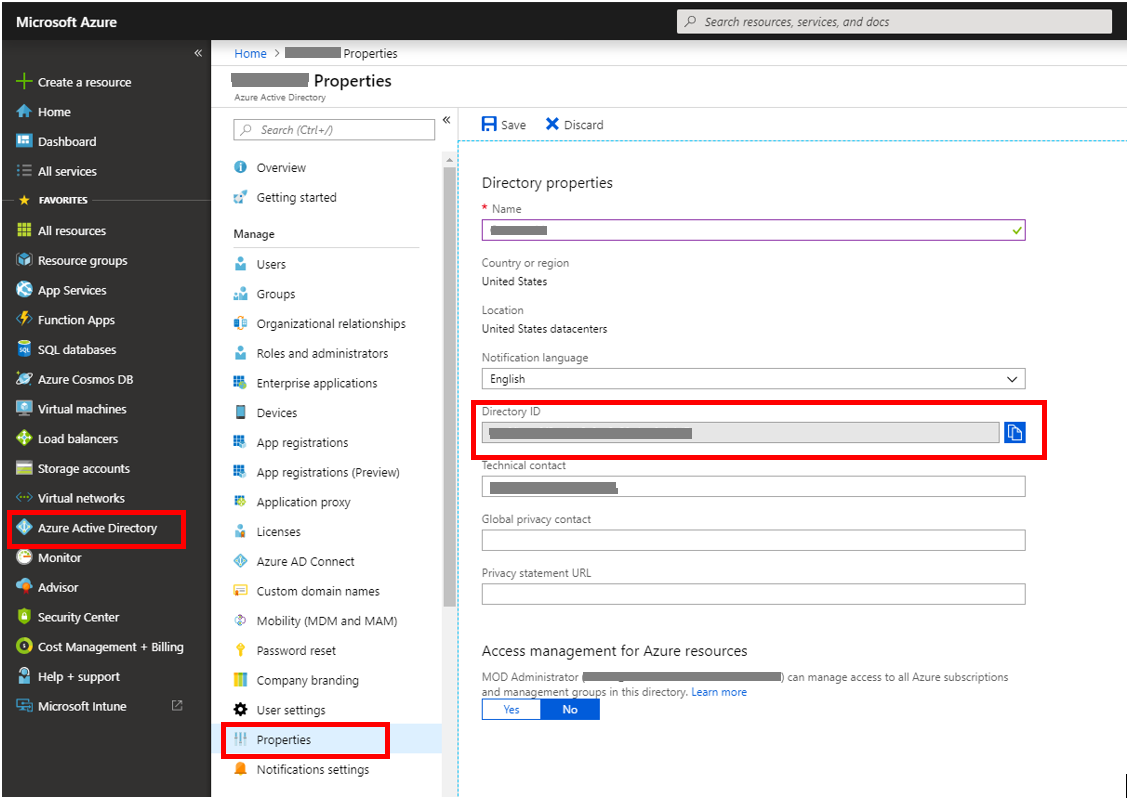Open Security Center shield icon

tap(25, 617)
